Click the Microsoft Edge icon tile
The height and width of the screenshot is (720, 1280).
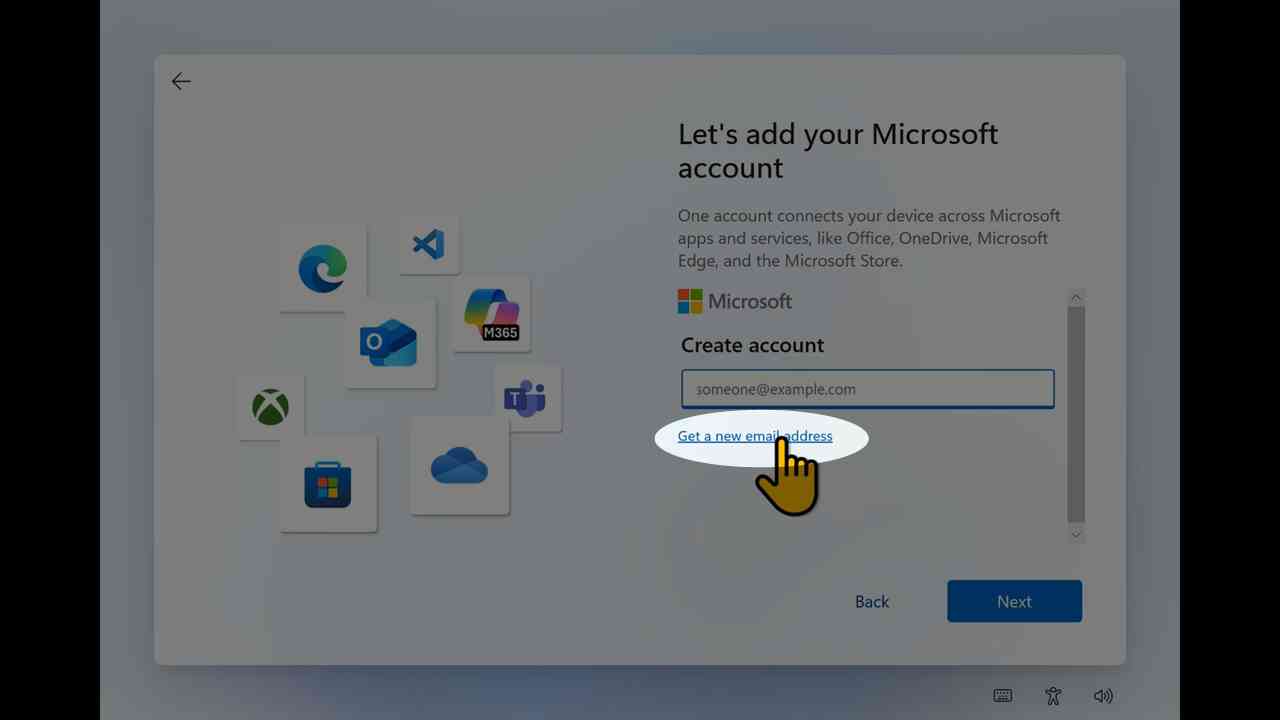[x=323, y=269]
